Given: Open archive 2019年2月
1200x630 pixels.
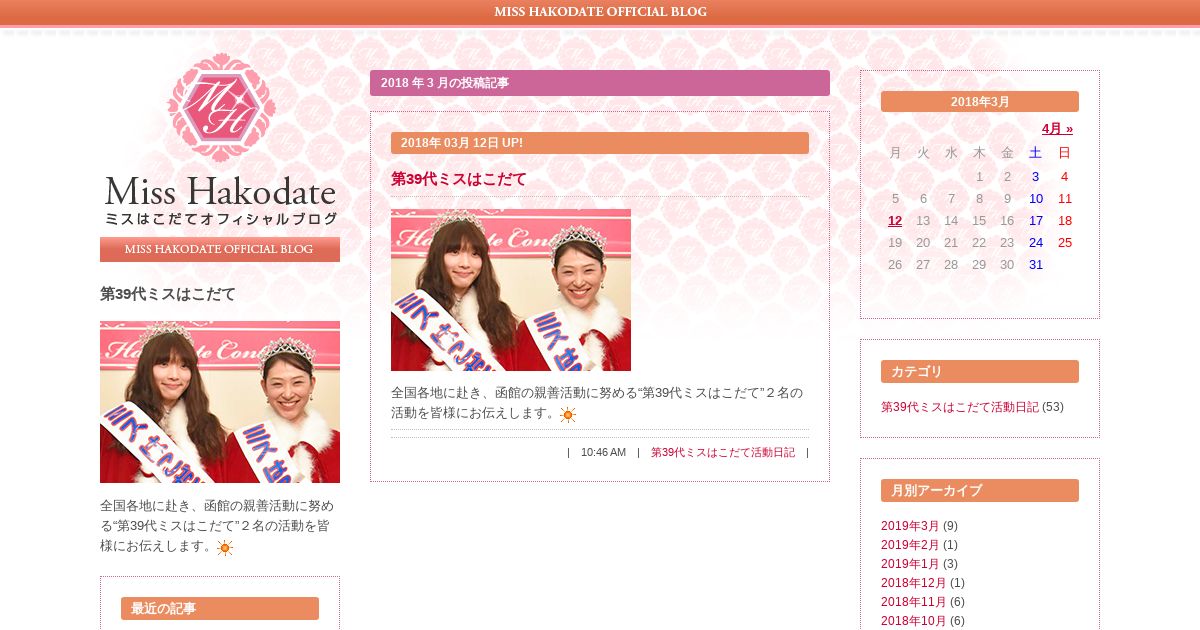Looking at the screenshot, I should (910, 545).
